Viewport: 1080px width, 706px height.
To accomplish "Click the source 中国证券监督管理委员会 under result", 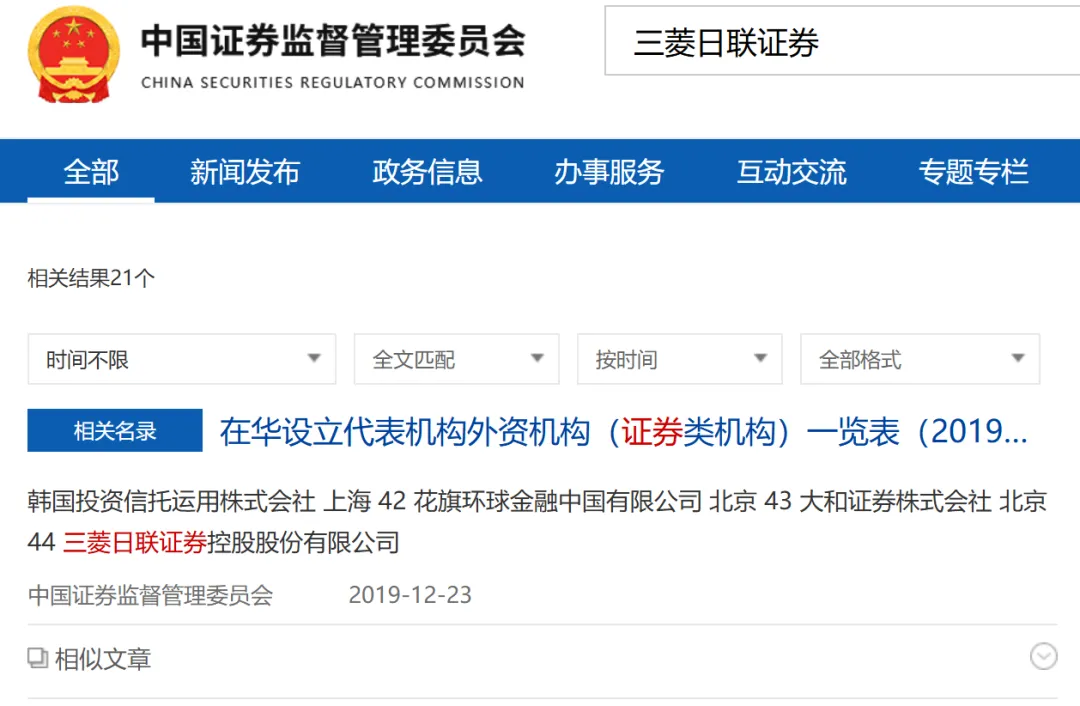I will click(x=150, y=595).
